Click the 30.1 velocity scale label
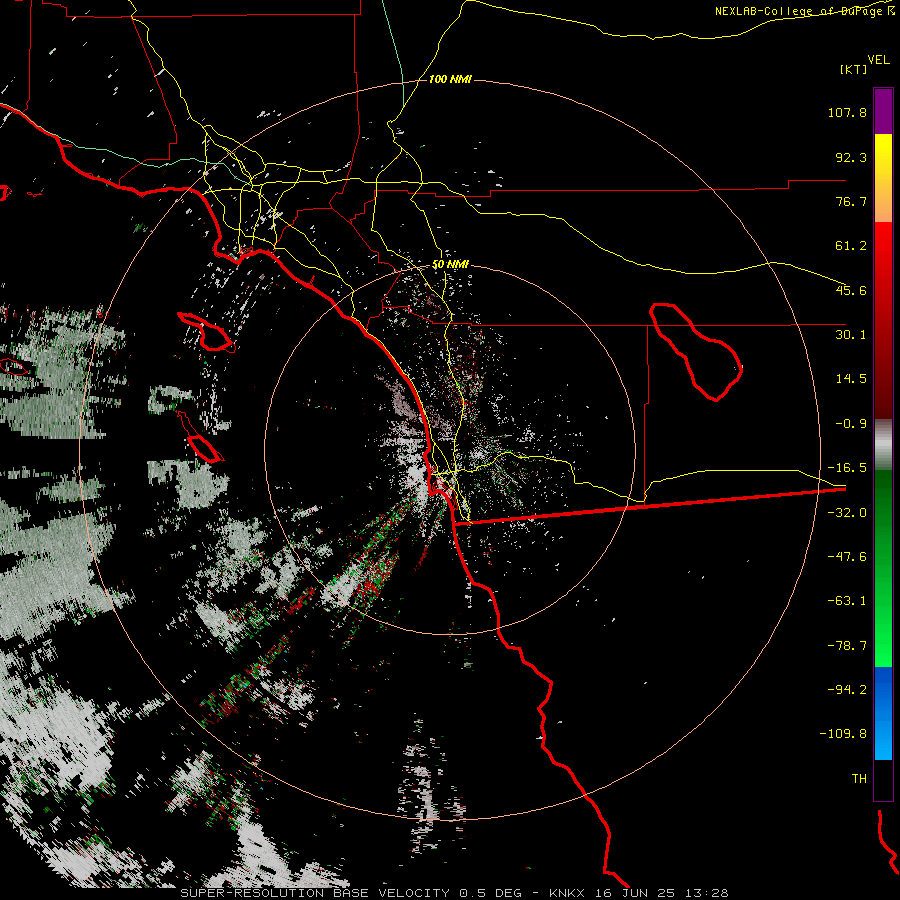This screenshot has height=900, width=900. coord(851,335)
